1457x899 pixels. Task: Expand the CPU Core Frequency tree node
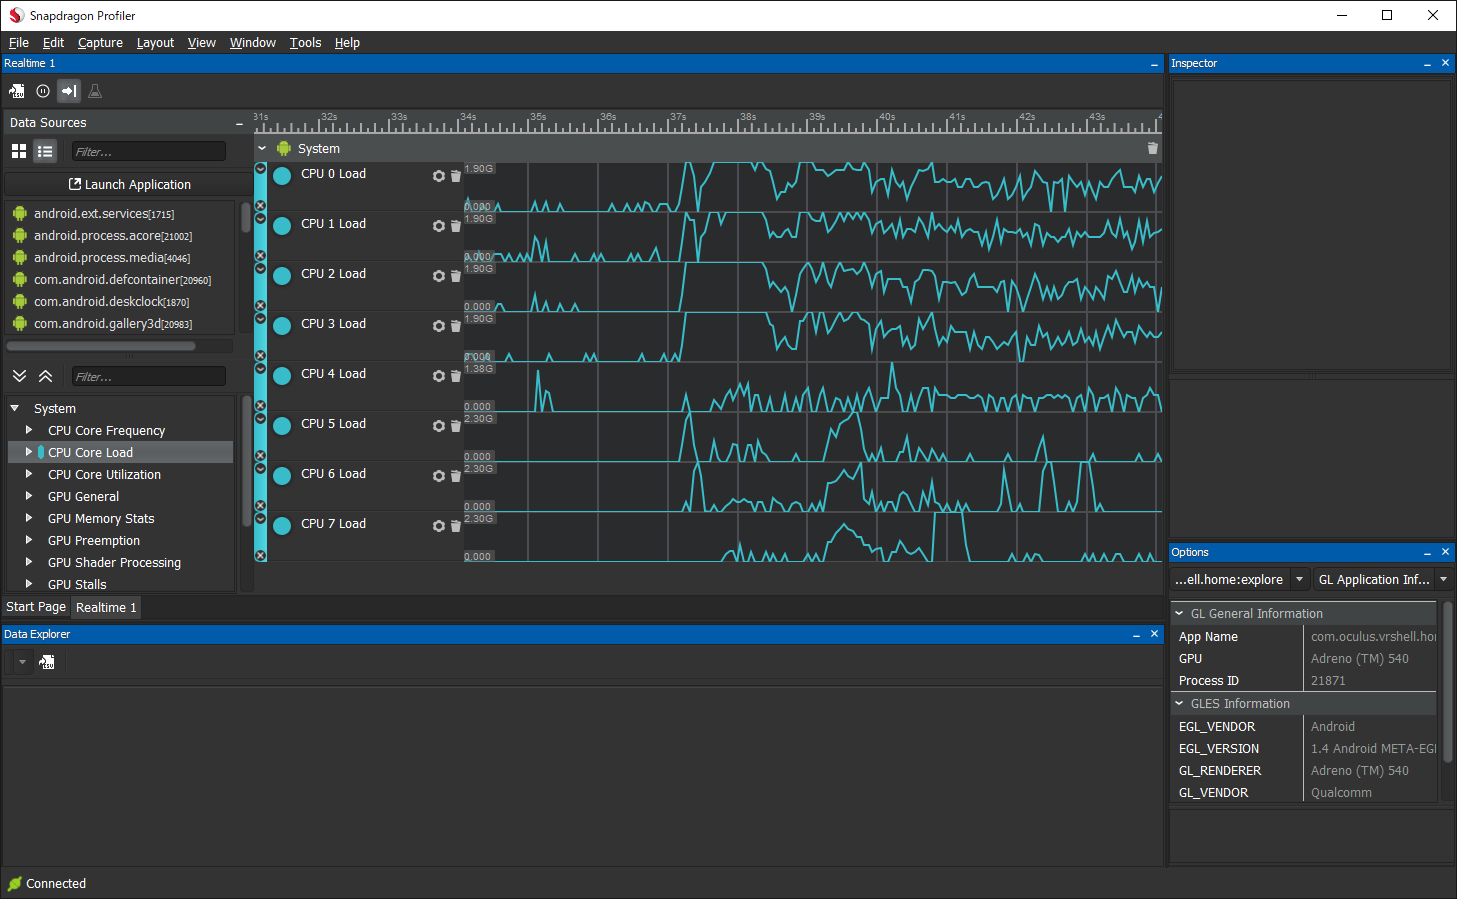[x=29, y=430]
